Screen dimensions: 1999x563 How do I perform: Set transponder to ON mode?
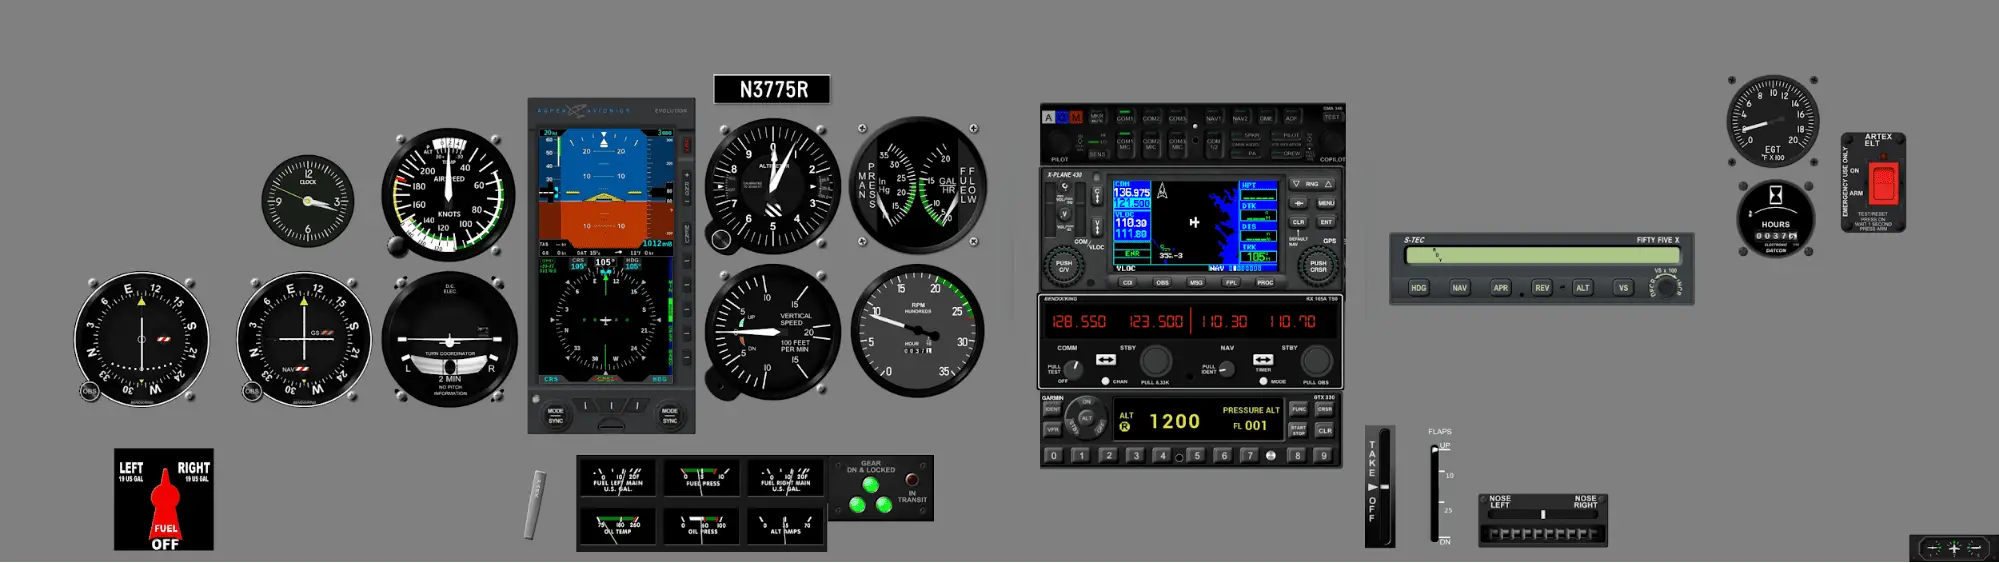click(x=1087, y=402)
